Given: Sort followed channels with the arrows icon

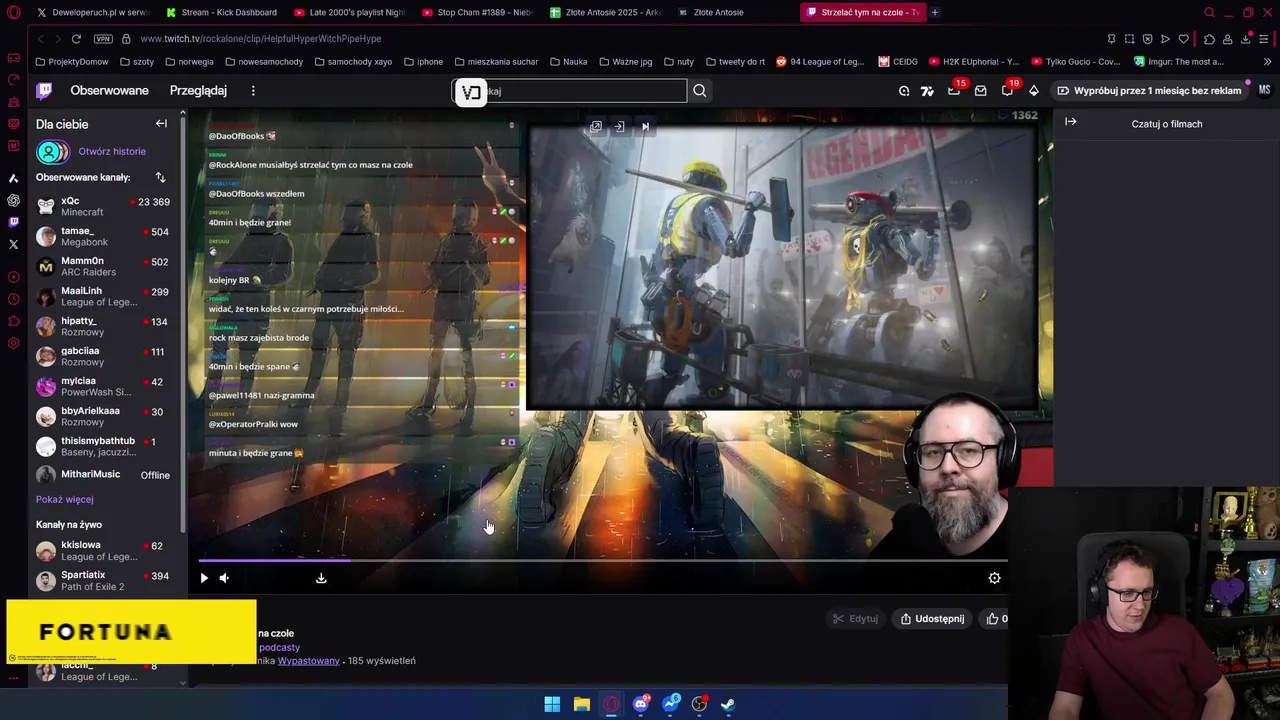Looking at the screenshot, I should pos(160,177).
